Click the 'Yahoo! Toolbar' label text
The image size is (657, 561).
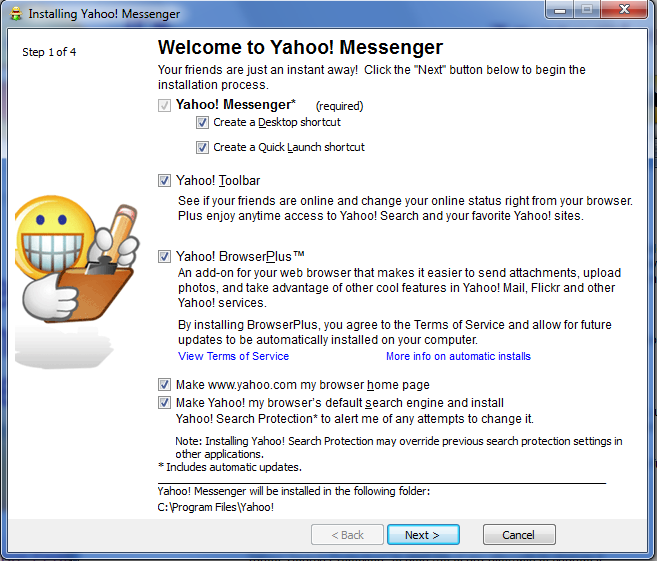click(218, 181)
